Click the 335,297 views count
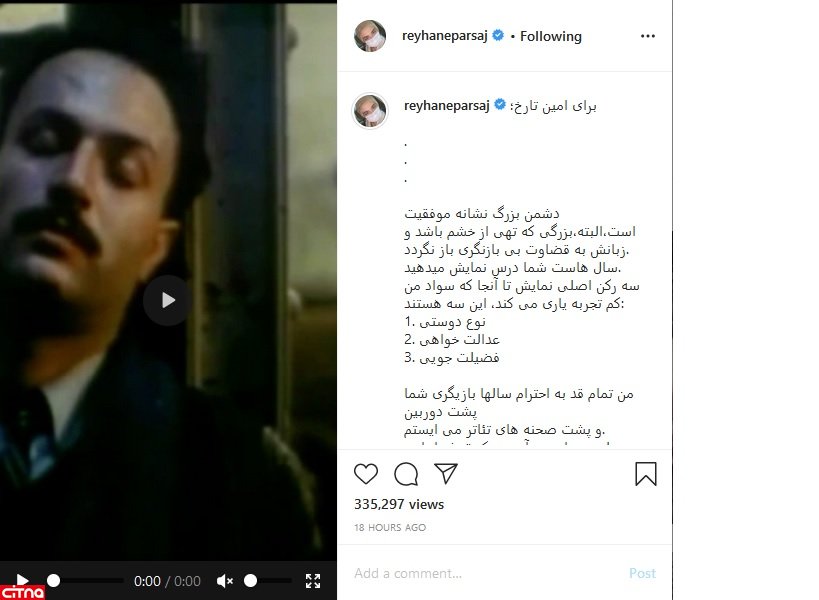The width and height of the screenshot is (819, 600). point(399,504)
